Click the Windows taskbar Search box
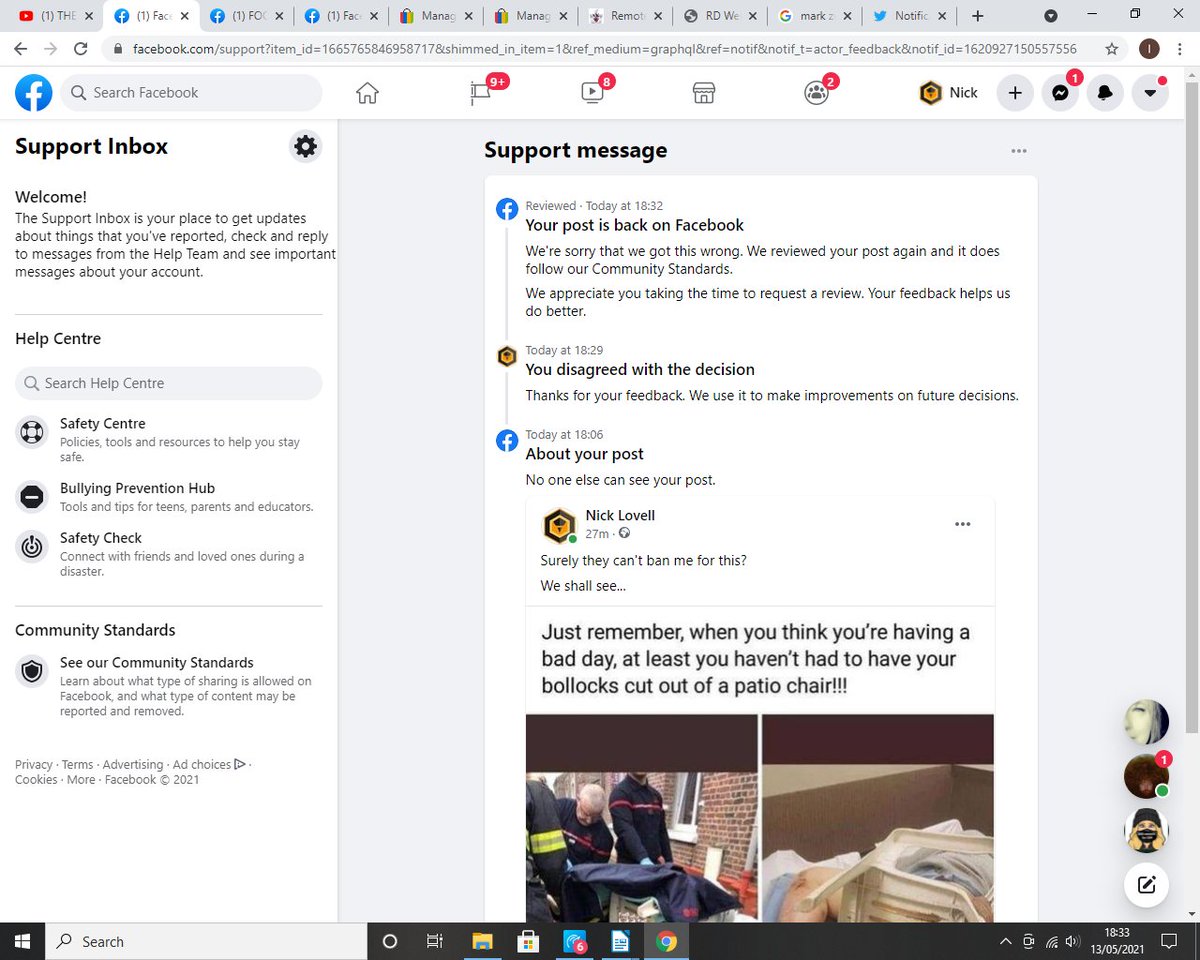1200x960 pixels. tap(206, 941)
